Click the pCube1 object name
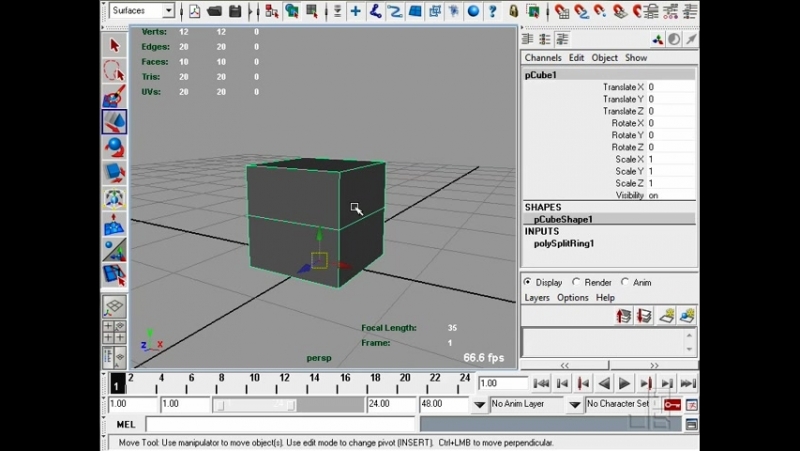The width and height of the screenshot is (800, 451). (541, 75)
